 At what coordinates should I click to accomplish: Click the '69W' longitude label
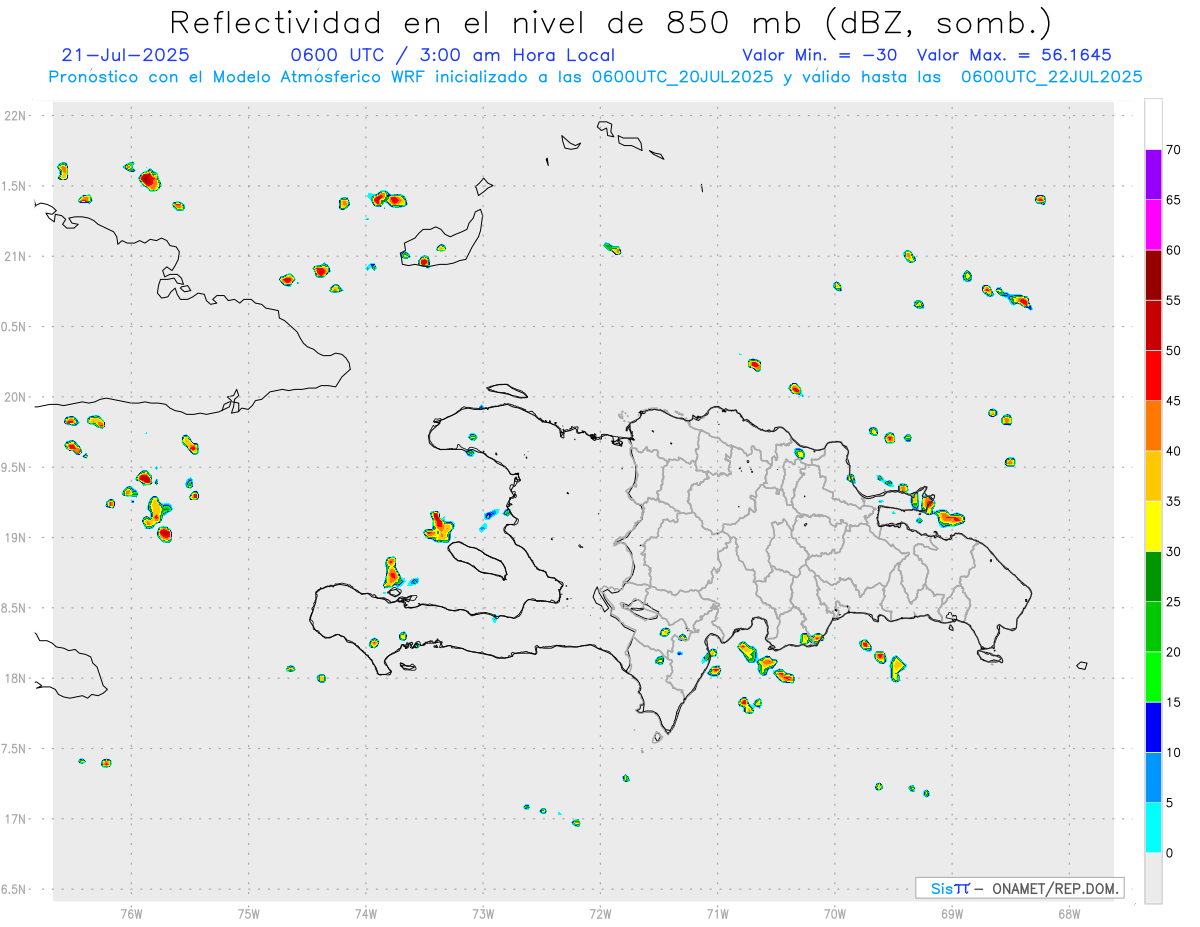pos(952,912)
